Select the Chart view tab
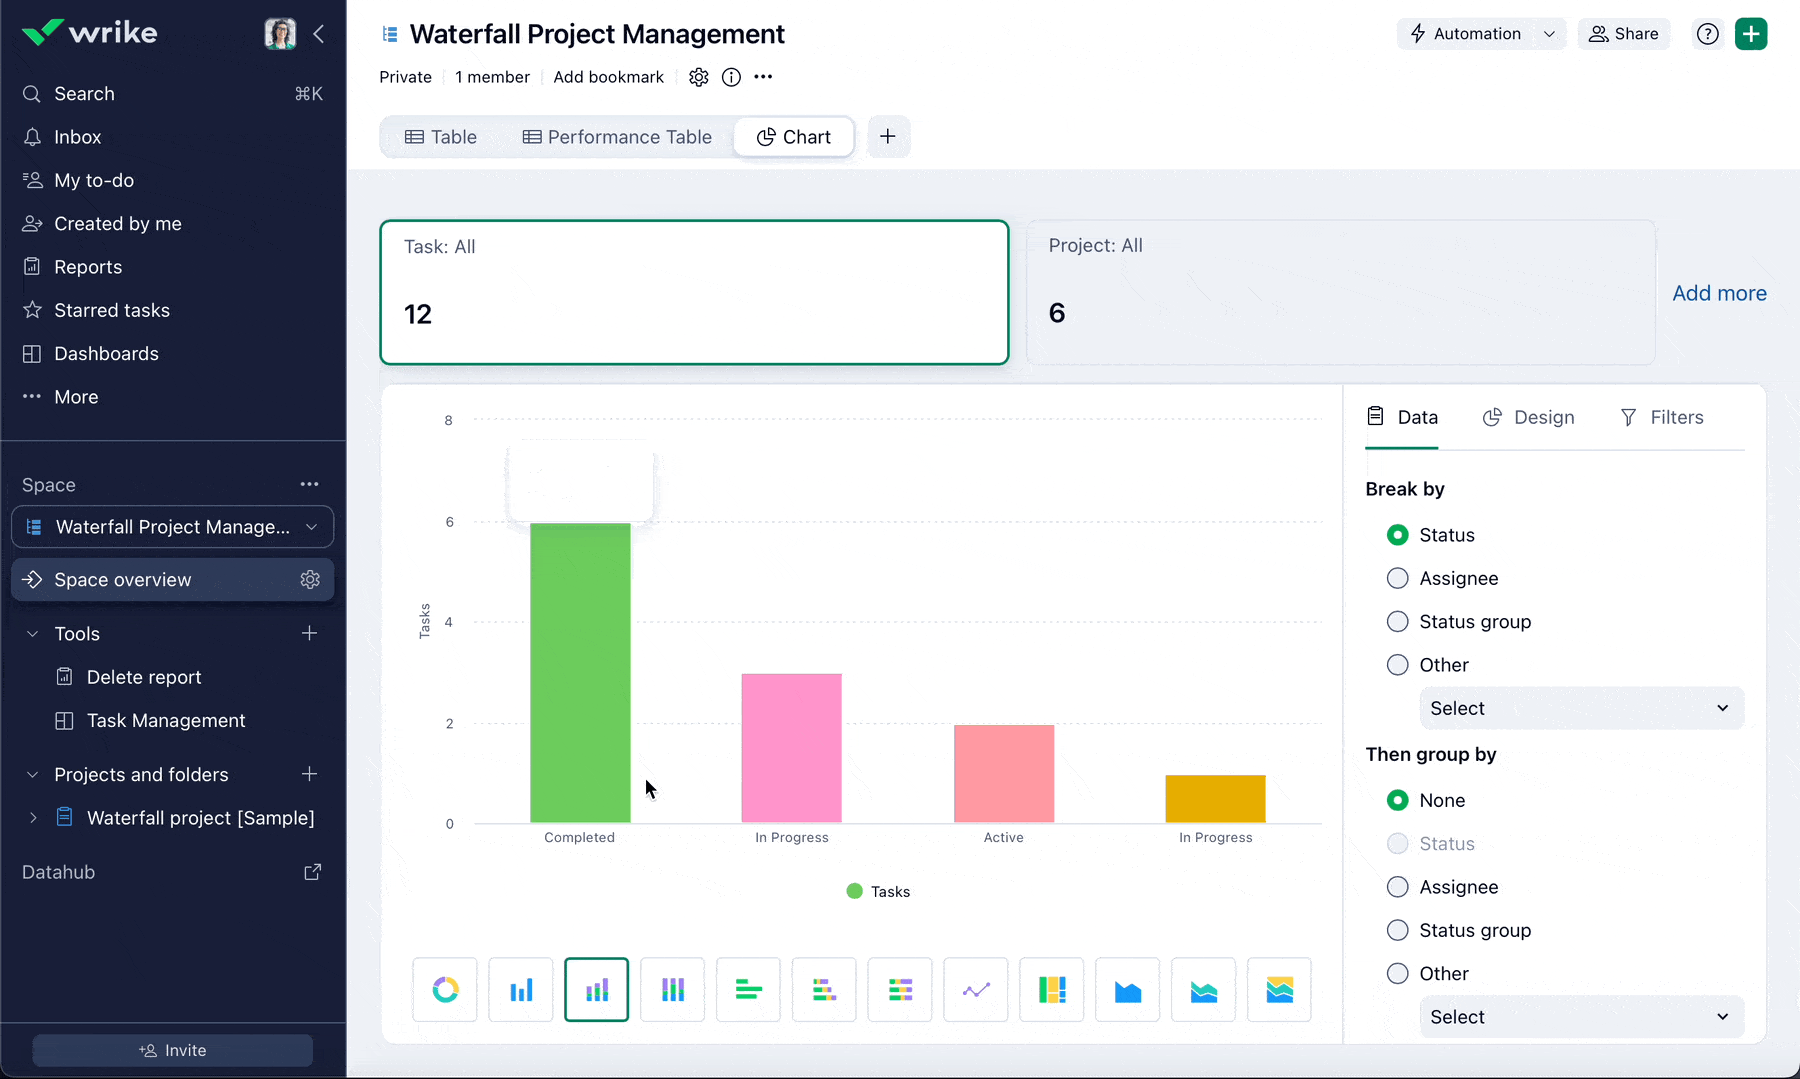This screenshot has height=1079, width=1800. 794,137
